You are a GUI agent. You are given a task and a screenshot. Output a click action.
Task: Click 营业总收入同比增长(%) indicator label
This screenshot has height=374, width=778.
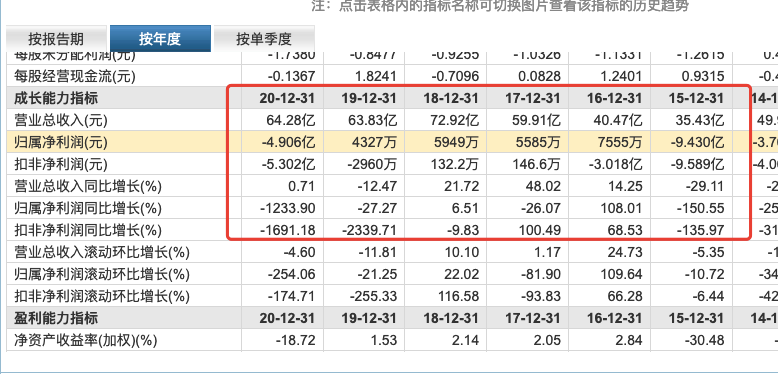88,187
